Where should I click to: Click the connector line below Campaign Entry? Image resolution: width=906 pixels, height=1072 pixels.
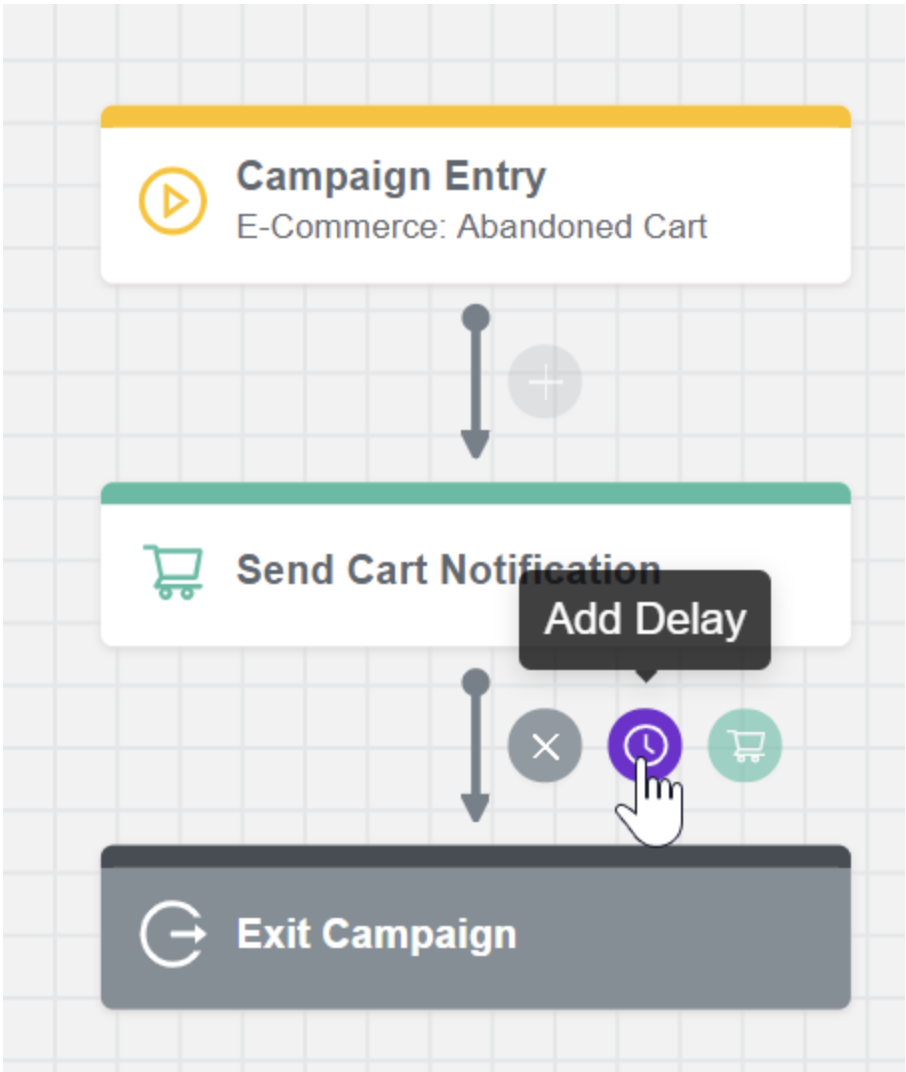[x=476, y=380]
